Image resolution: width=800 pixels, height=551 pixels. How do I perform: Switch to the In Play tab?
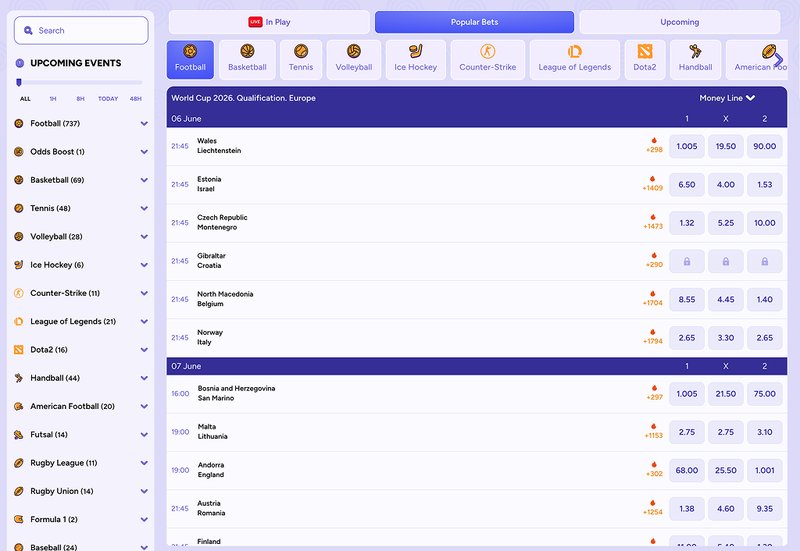268,22
